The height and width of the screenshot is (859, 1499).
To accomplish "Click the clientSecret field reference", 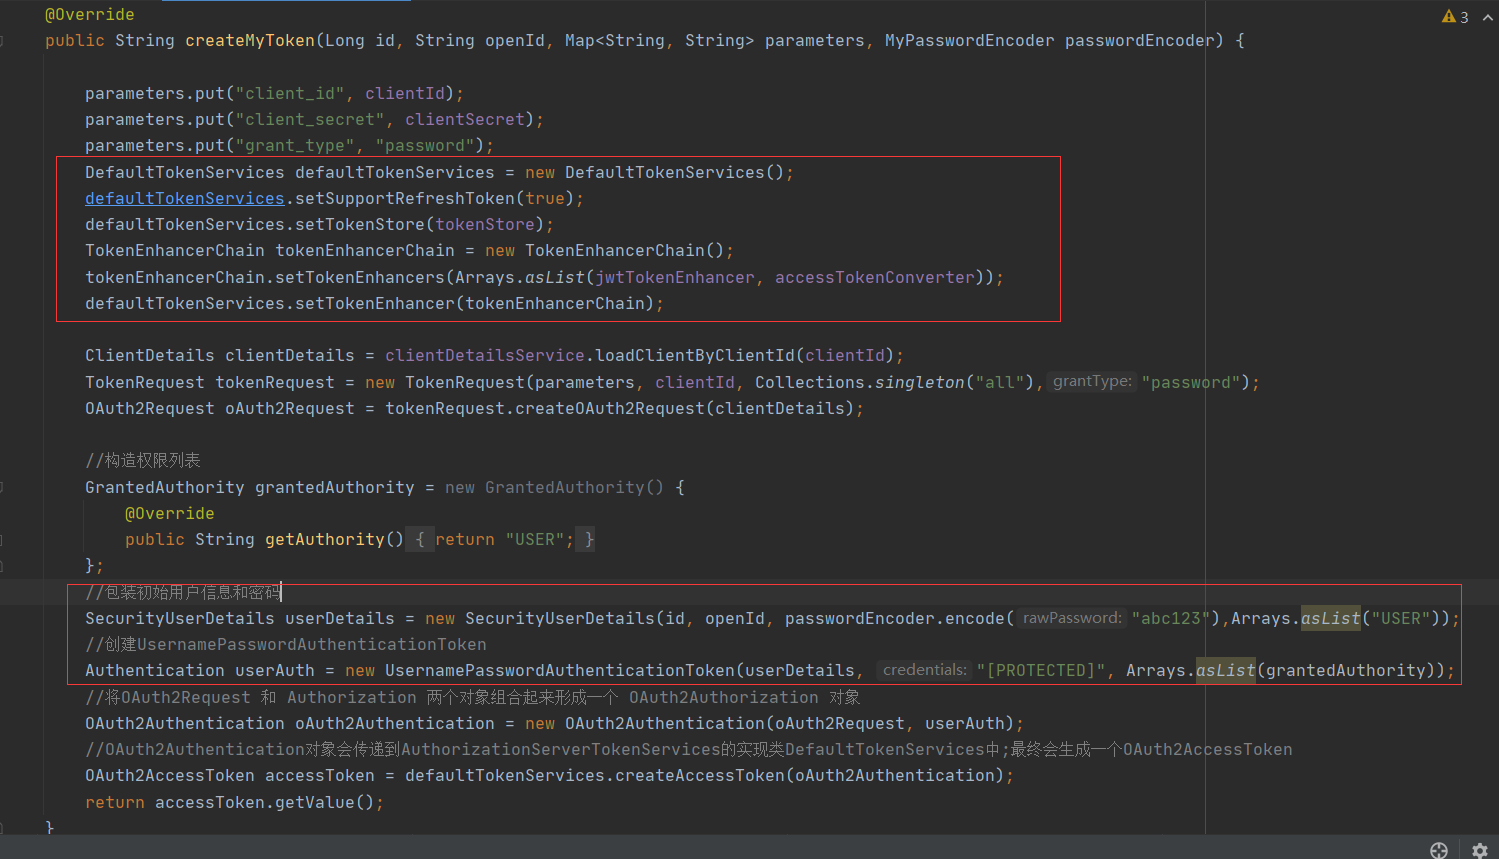I will click(465, 119).
